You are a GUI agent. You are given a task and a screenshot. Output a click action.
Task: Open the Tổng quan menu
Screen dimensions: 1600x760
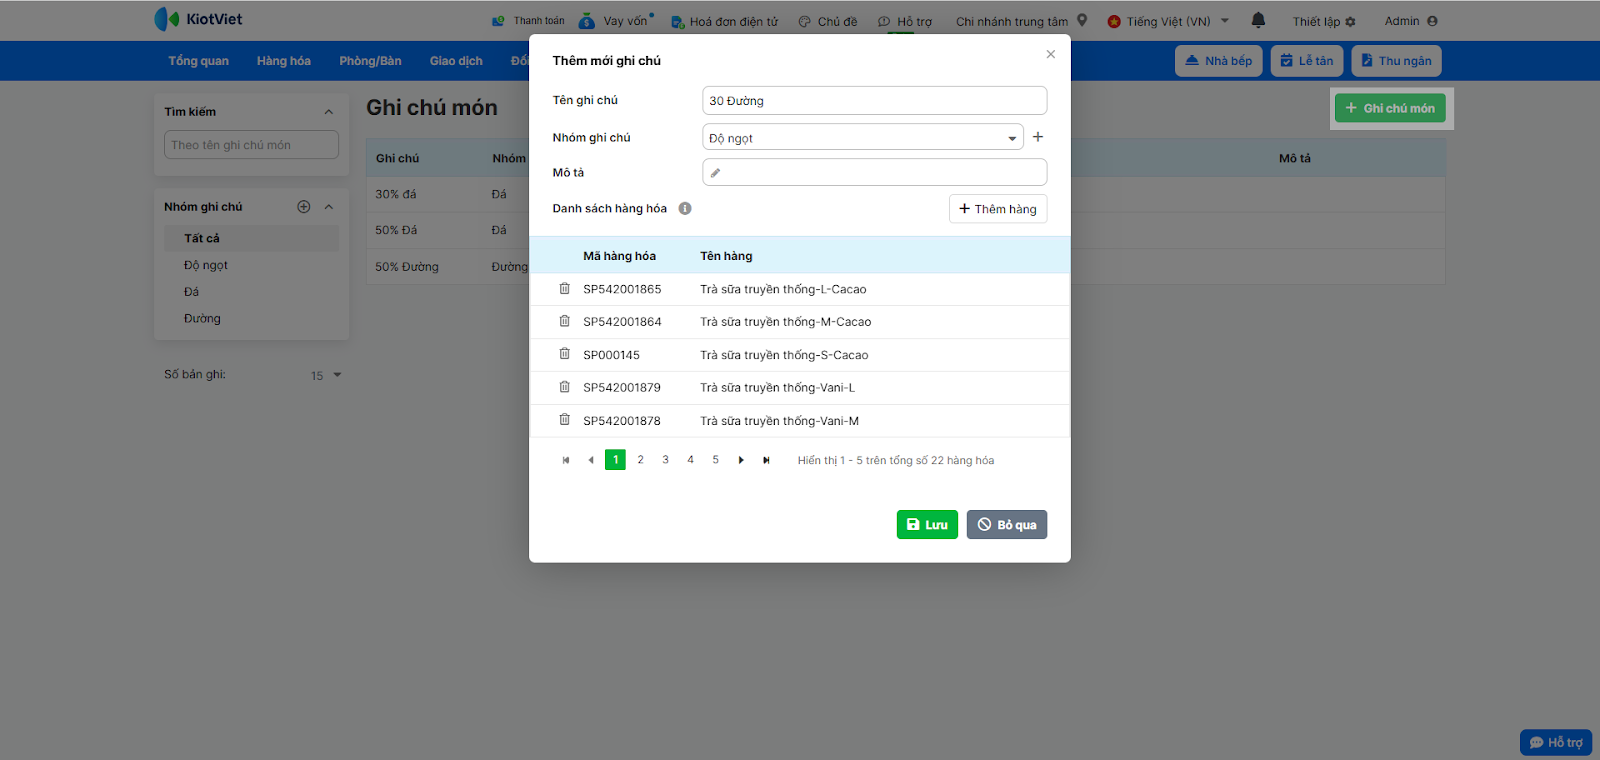tap(198, 61)
